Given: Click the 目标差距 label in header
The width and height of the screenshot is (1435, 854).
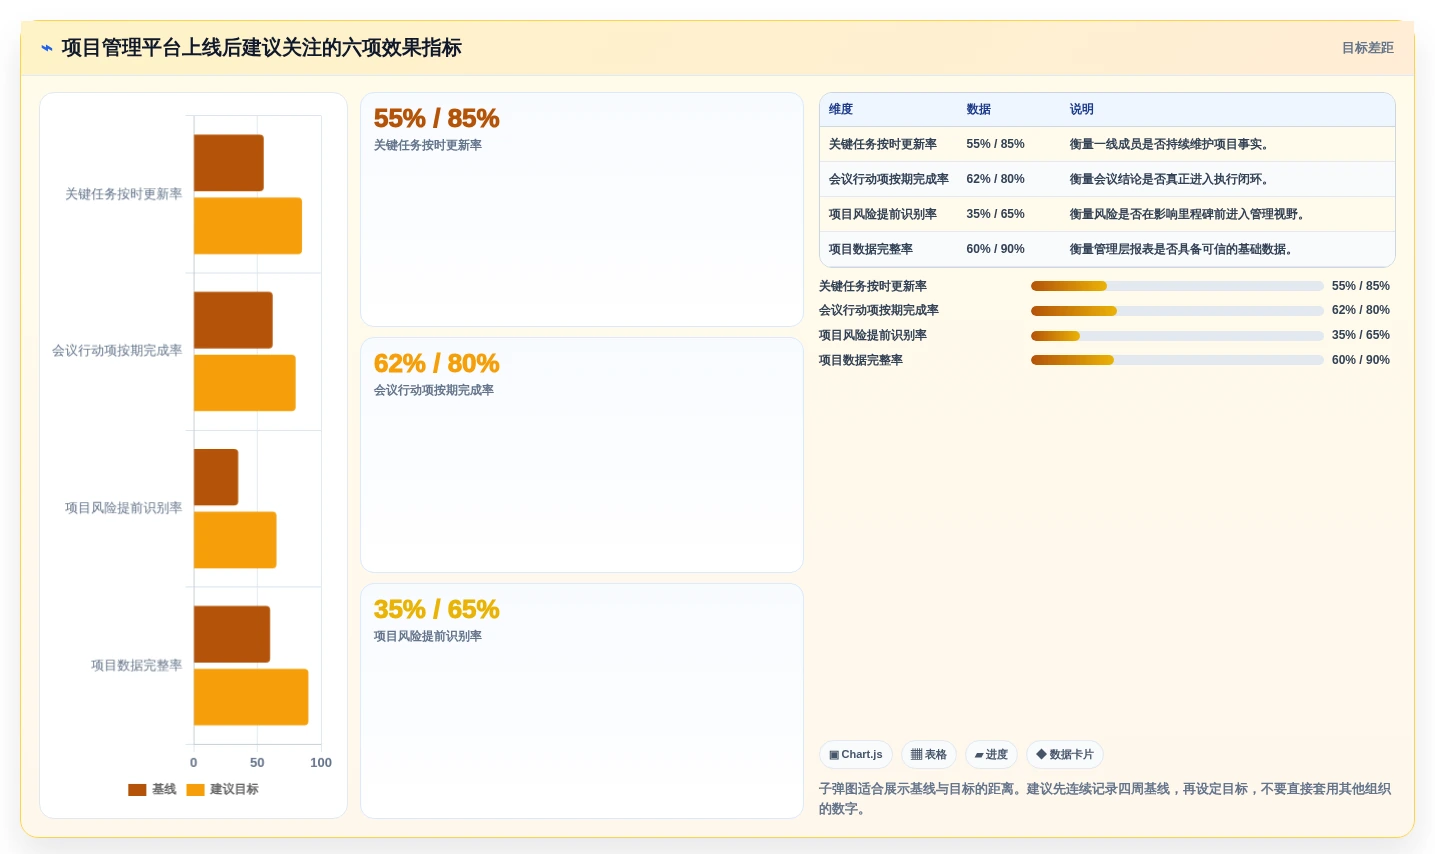Looking at the screenshot, I should (1367, 48).
